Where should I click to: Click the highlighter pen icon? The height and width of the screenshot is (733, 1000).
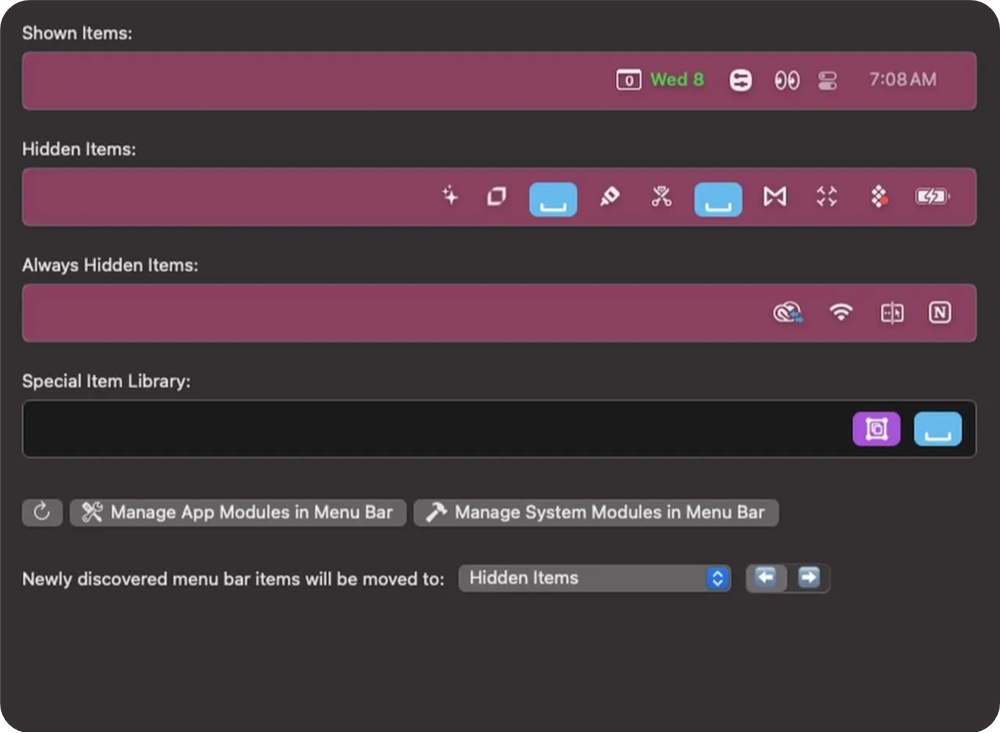(610, 196)
